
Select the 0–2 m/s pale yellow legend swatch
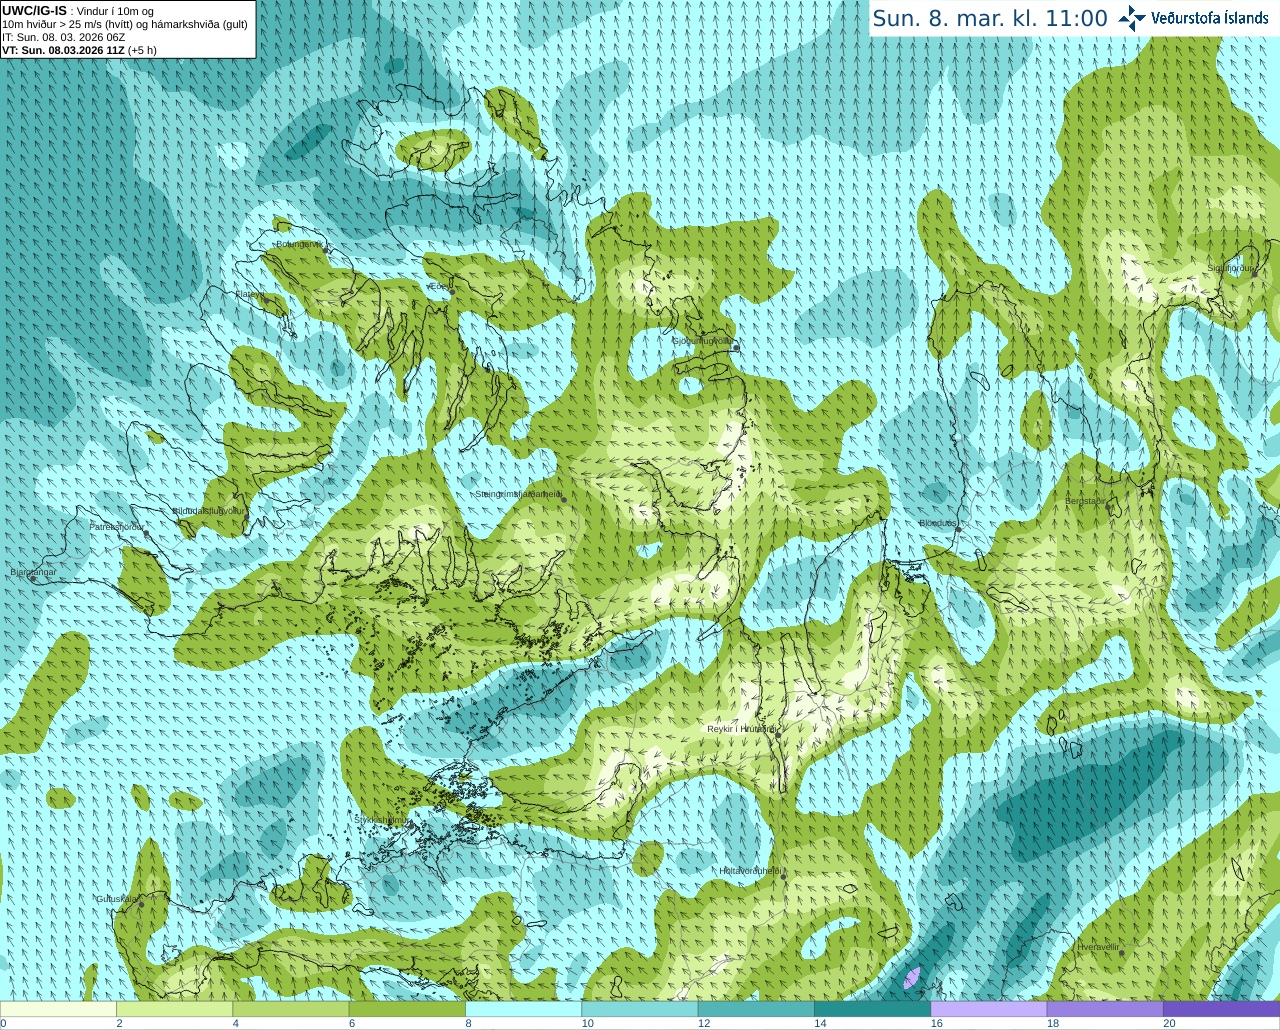59,1009
